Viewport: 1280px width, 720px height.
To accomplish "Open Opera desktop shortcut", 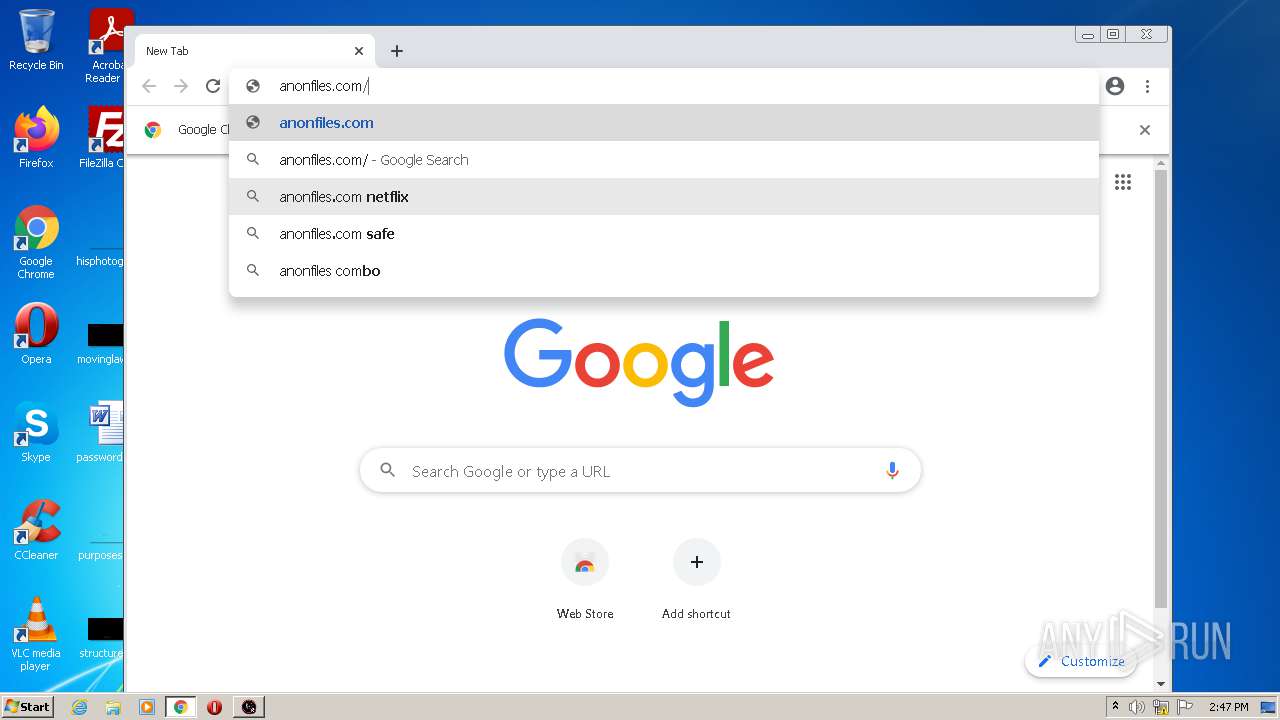I will tap(36, 335).
